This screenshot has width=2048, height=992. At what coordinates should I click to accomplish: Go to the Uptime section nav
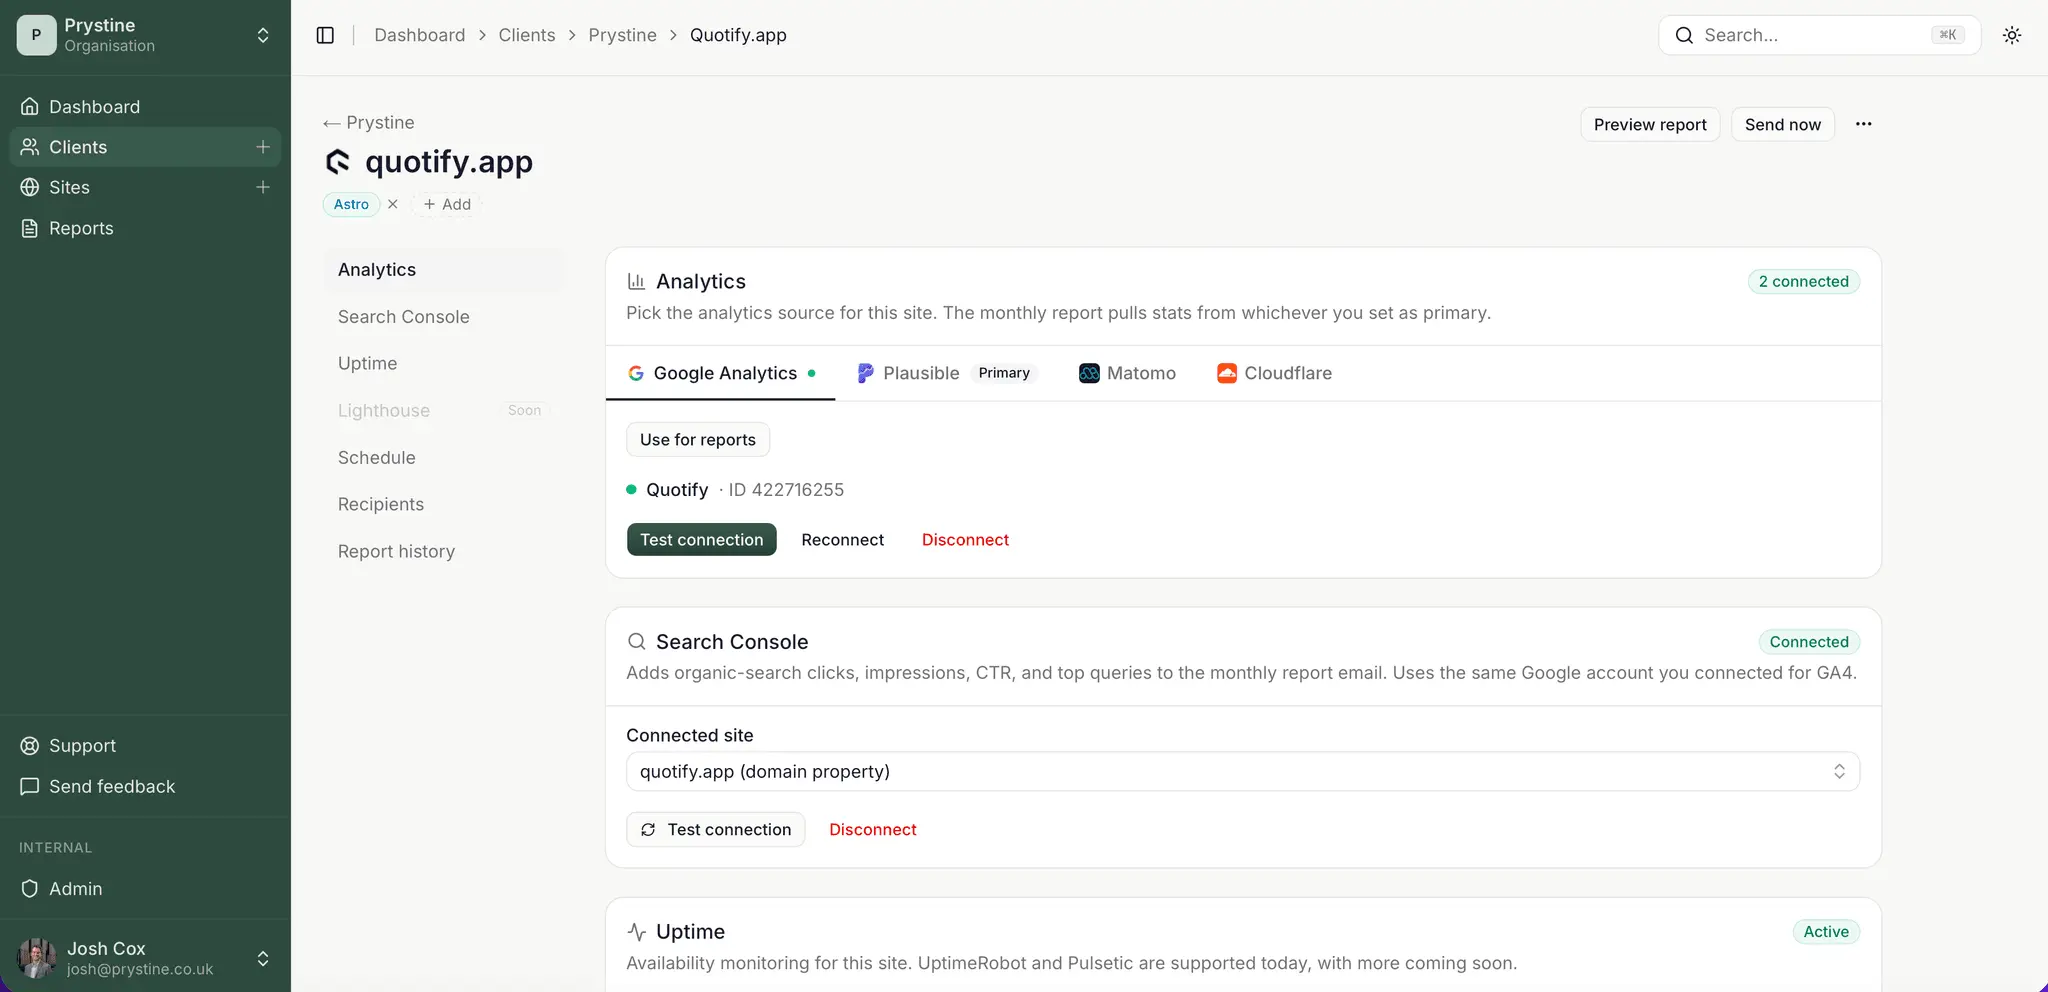click(x=443, y=363)
